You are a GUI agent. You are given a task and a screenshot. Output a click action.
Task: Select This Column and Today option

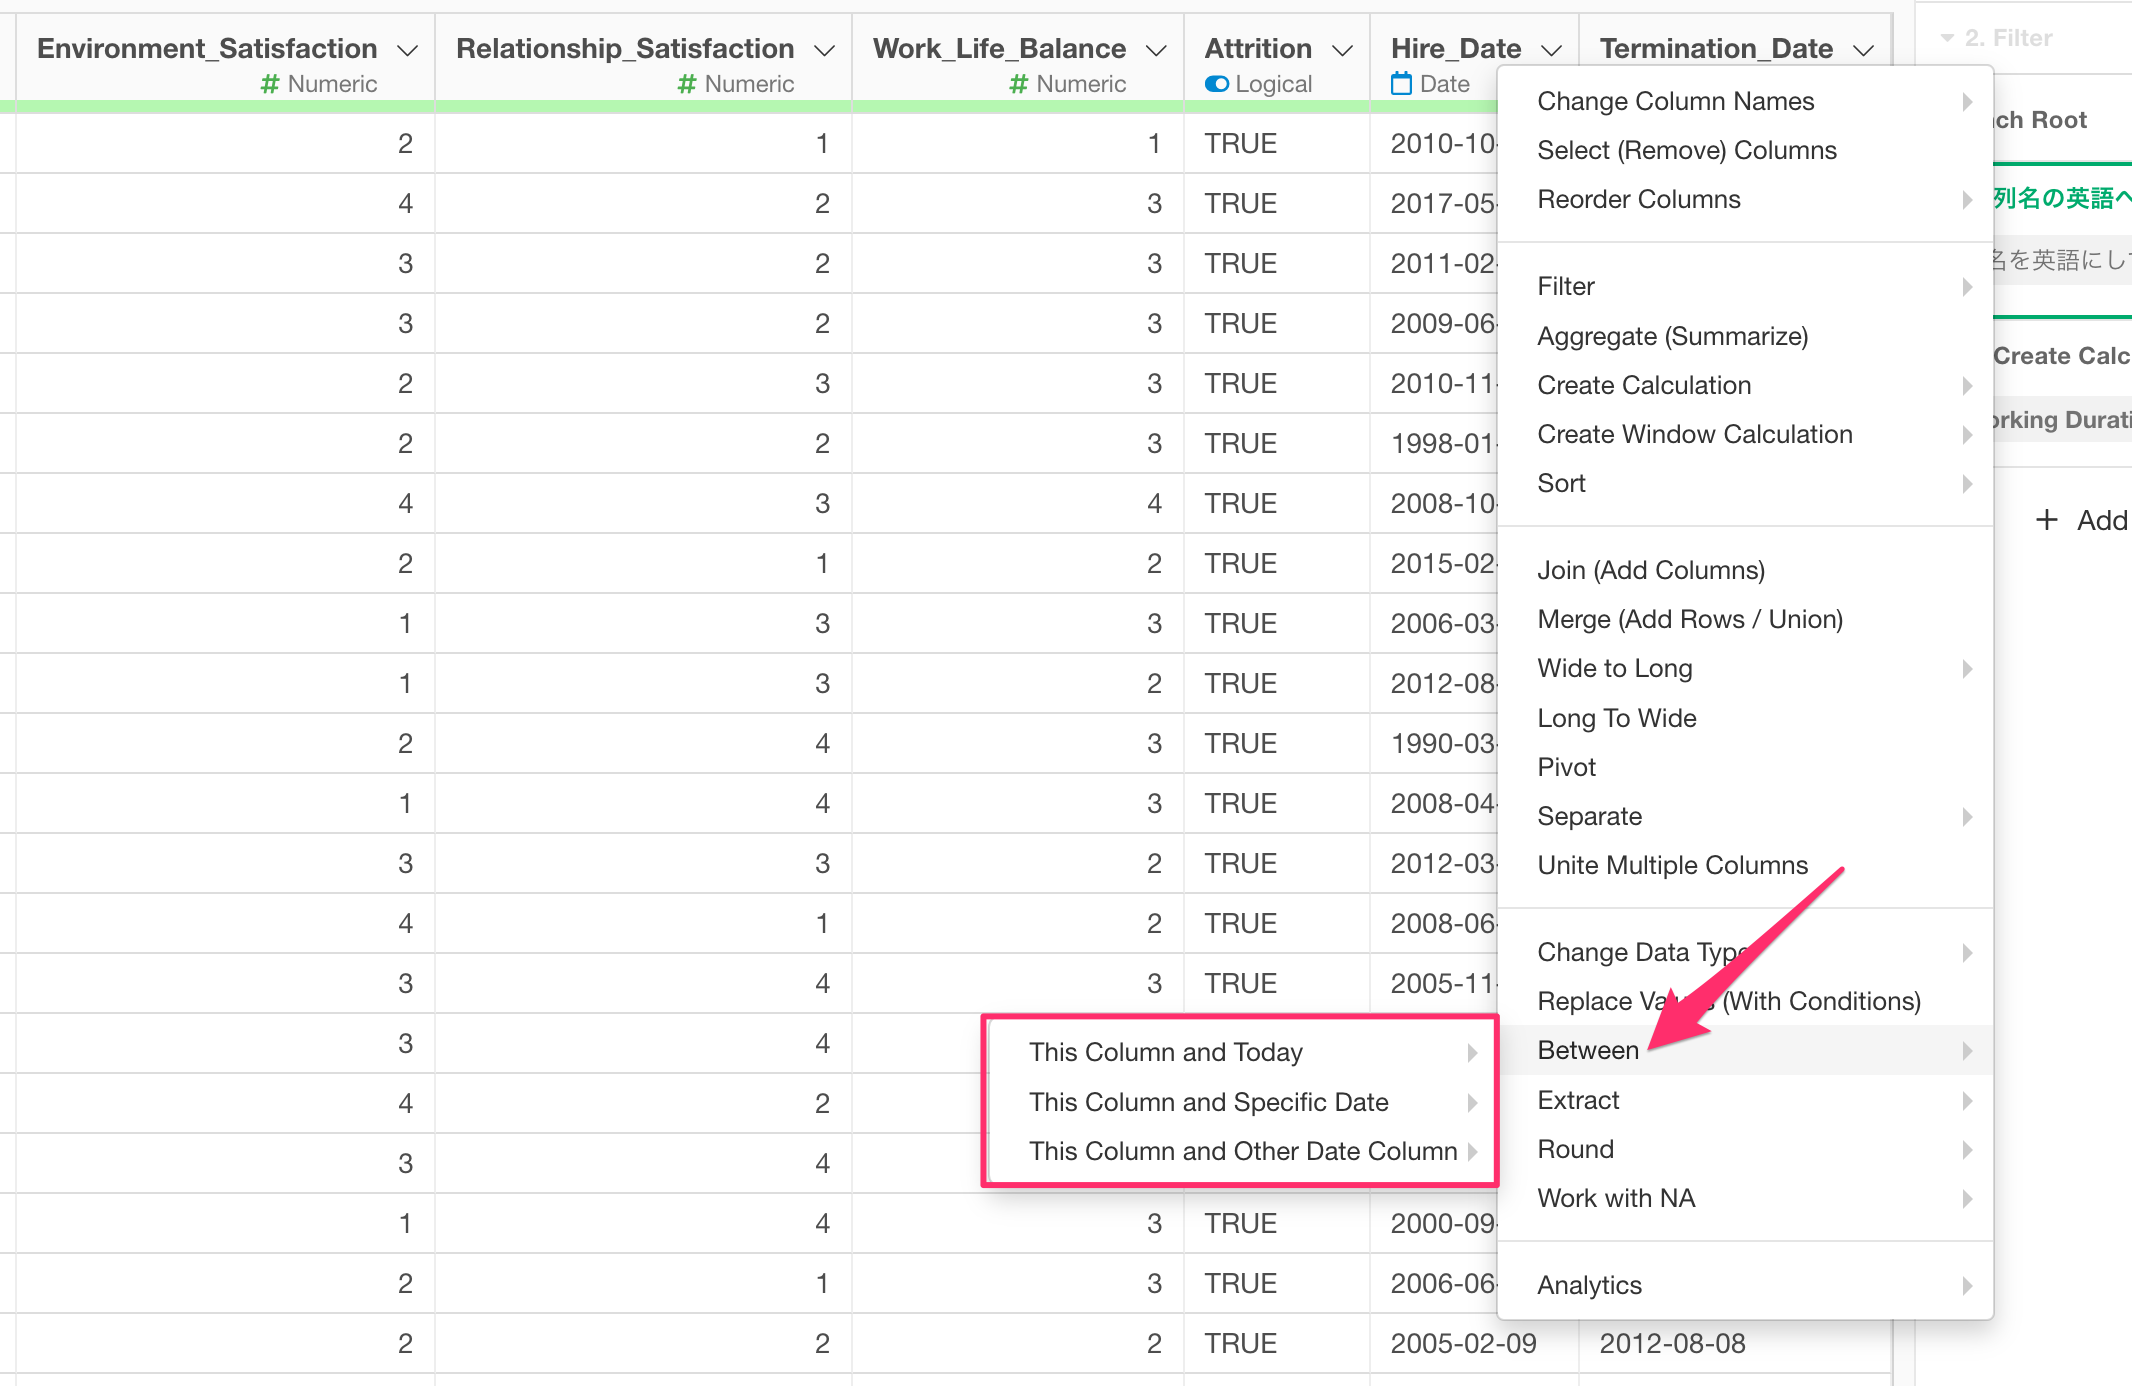pyautogui.click(x=1165, y=1052)
